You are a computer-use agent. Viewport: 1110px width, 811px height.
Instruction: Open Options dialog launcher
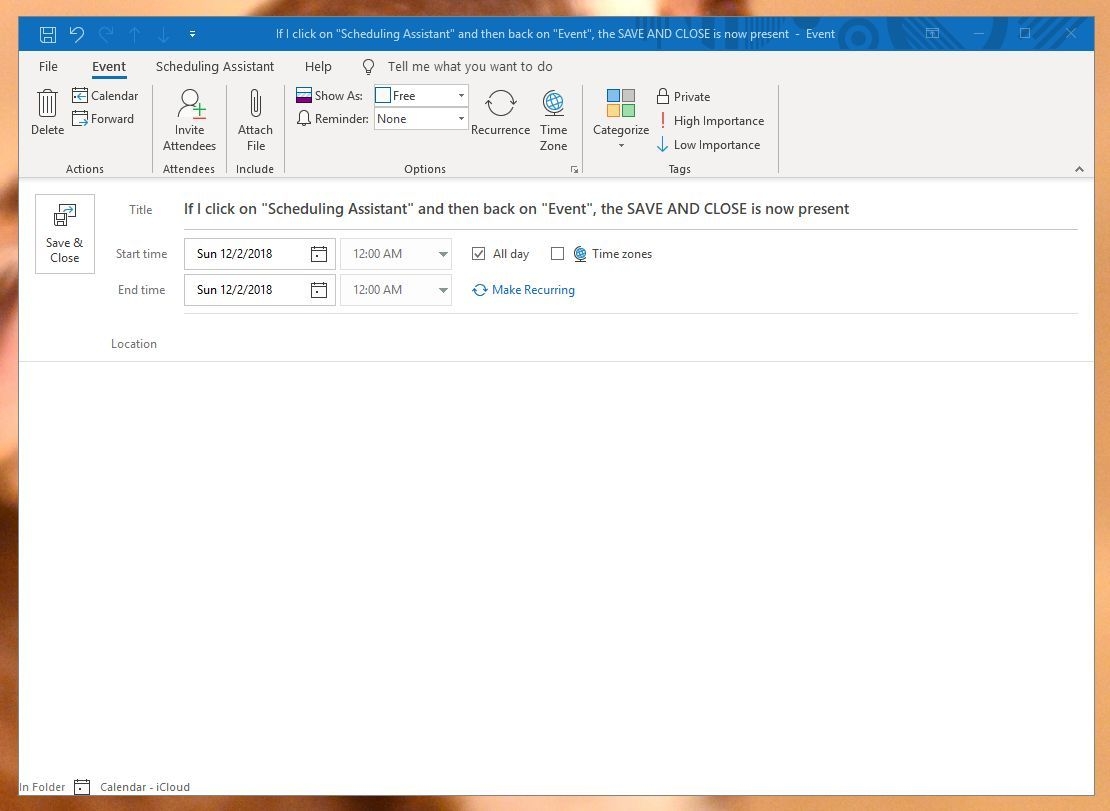(x=575, y=169)
